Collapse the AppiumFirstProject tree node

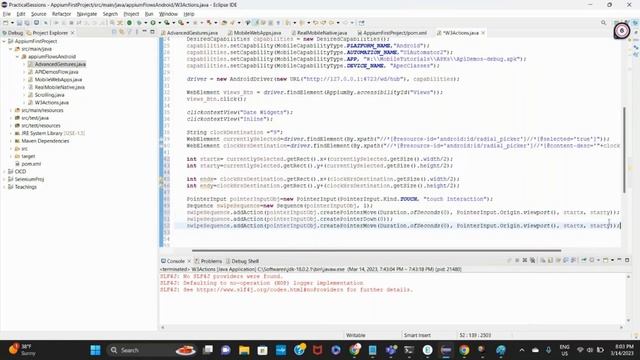point(4,41)
